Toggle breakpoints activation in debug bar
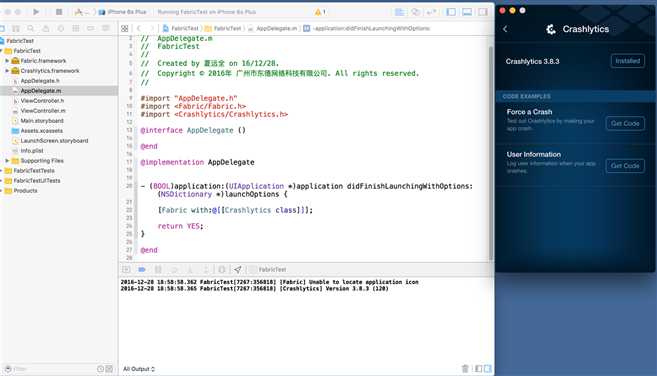Viewport: 657px width, 376px height. click(142, 270)
